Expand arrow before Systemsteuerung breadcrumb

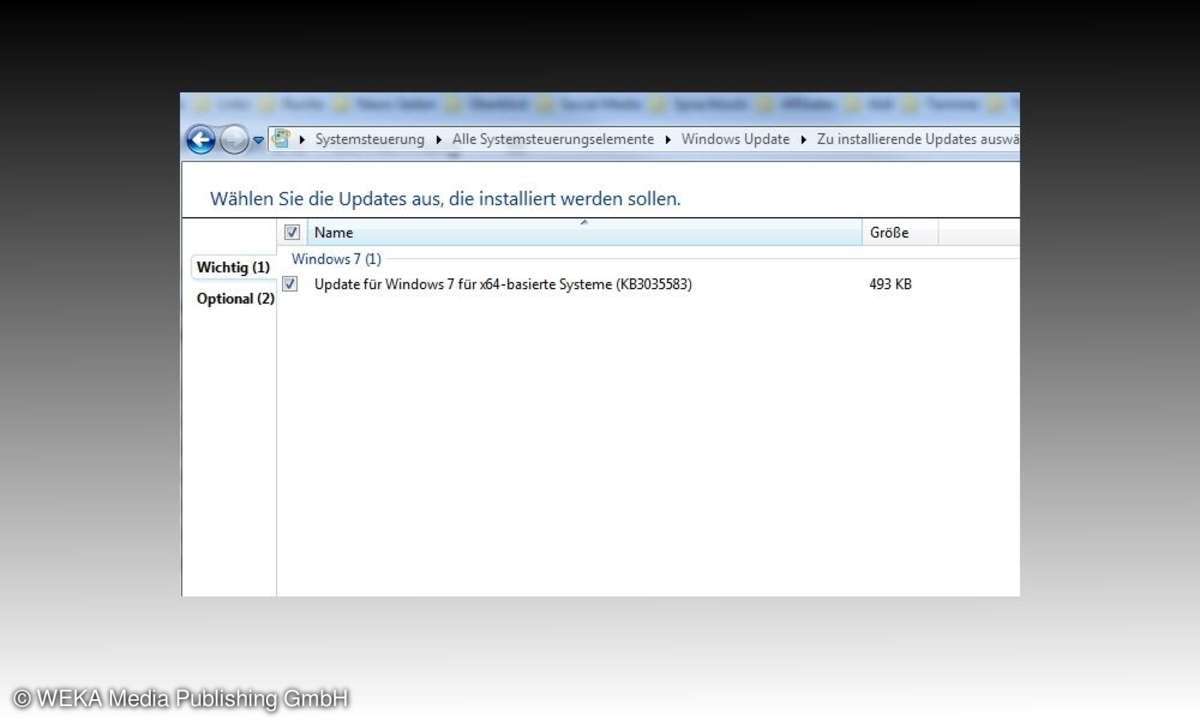pyautogui.click(x=303, y=140)
